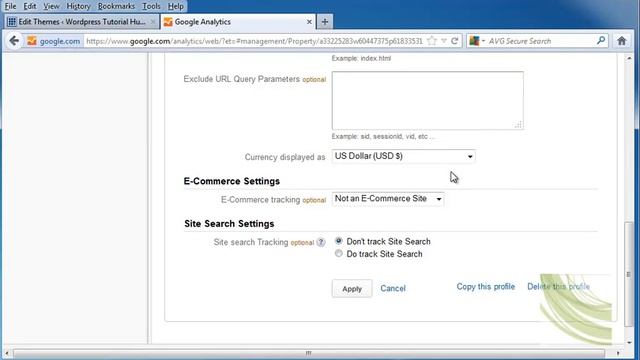Image resolution: width=640 pixels, height=360 pixels.
Task: Click into Exclude URL Query Parameters box
Action: pyautogui.click(x=427, y=100)
